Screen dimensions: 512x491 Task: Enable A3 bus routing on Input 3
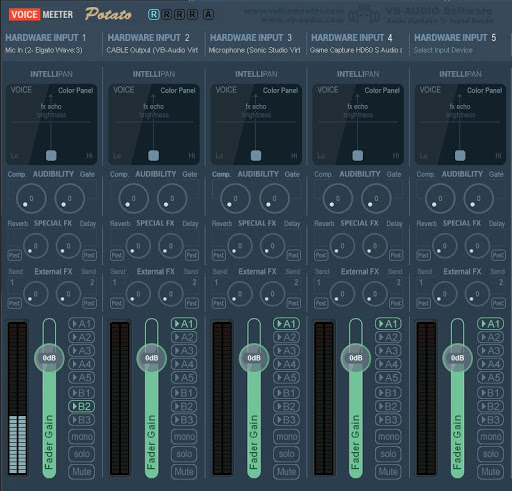pyautogui.click(x=286, y=351)
